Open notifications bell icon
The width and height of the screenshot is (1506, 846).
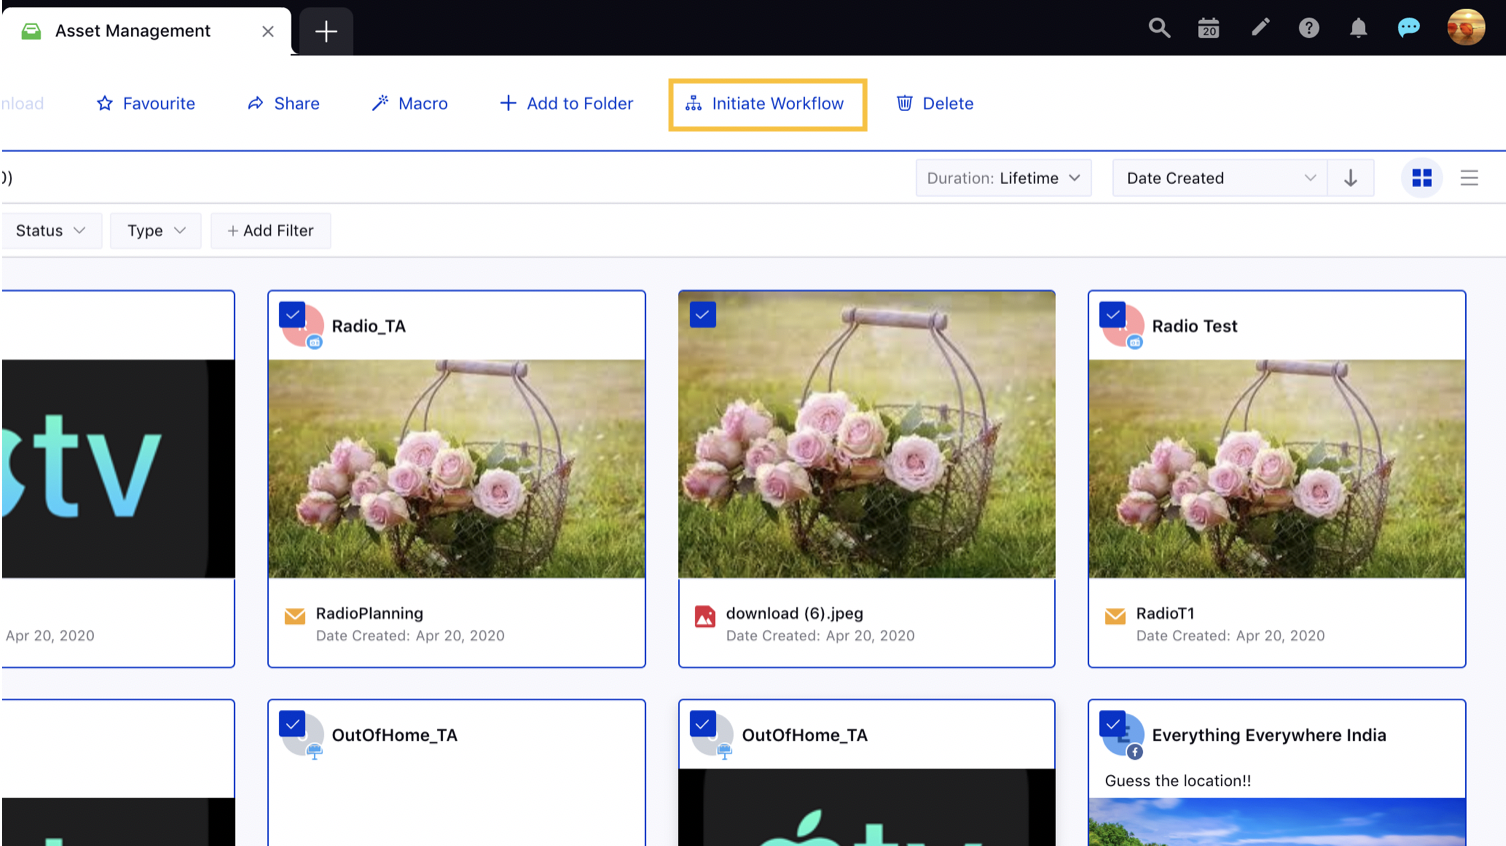[1358, 28]
